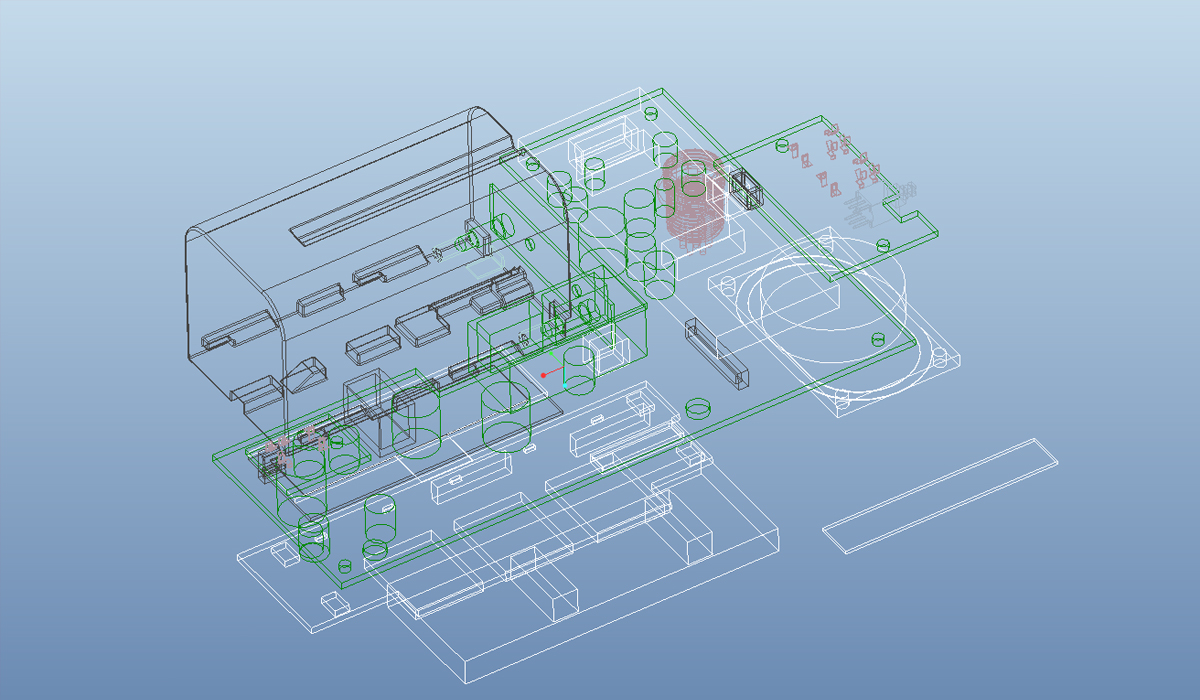The image size is (1200, 700).
Task: Pick the detached flat rectangular strip
Action: pyautogui.click(x=940, y=495)
